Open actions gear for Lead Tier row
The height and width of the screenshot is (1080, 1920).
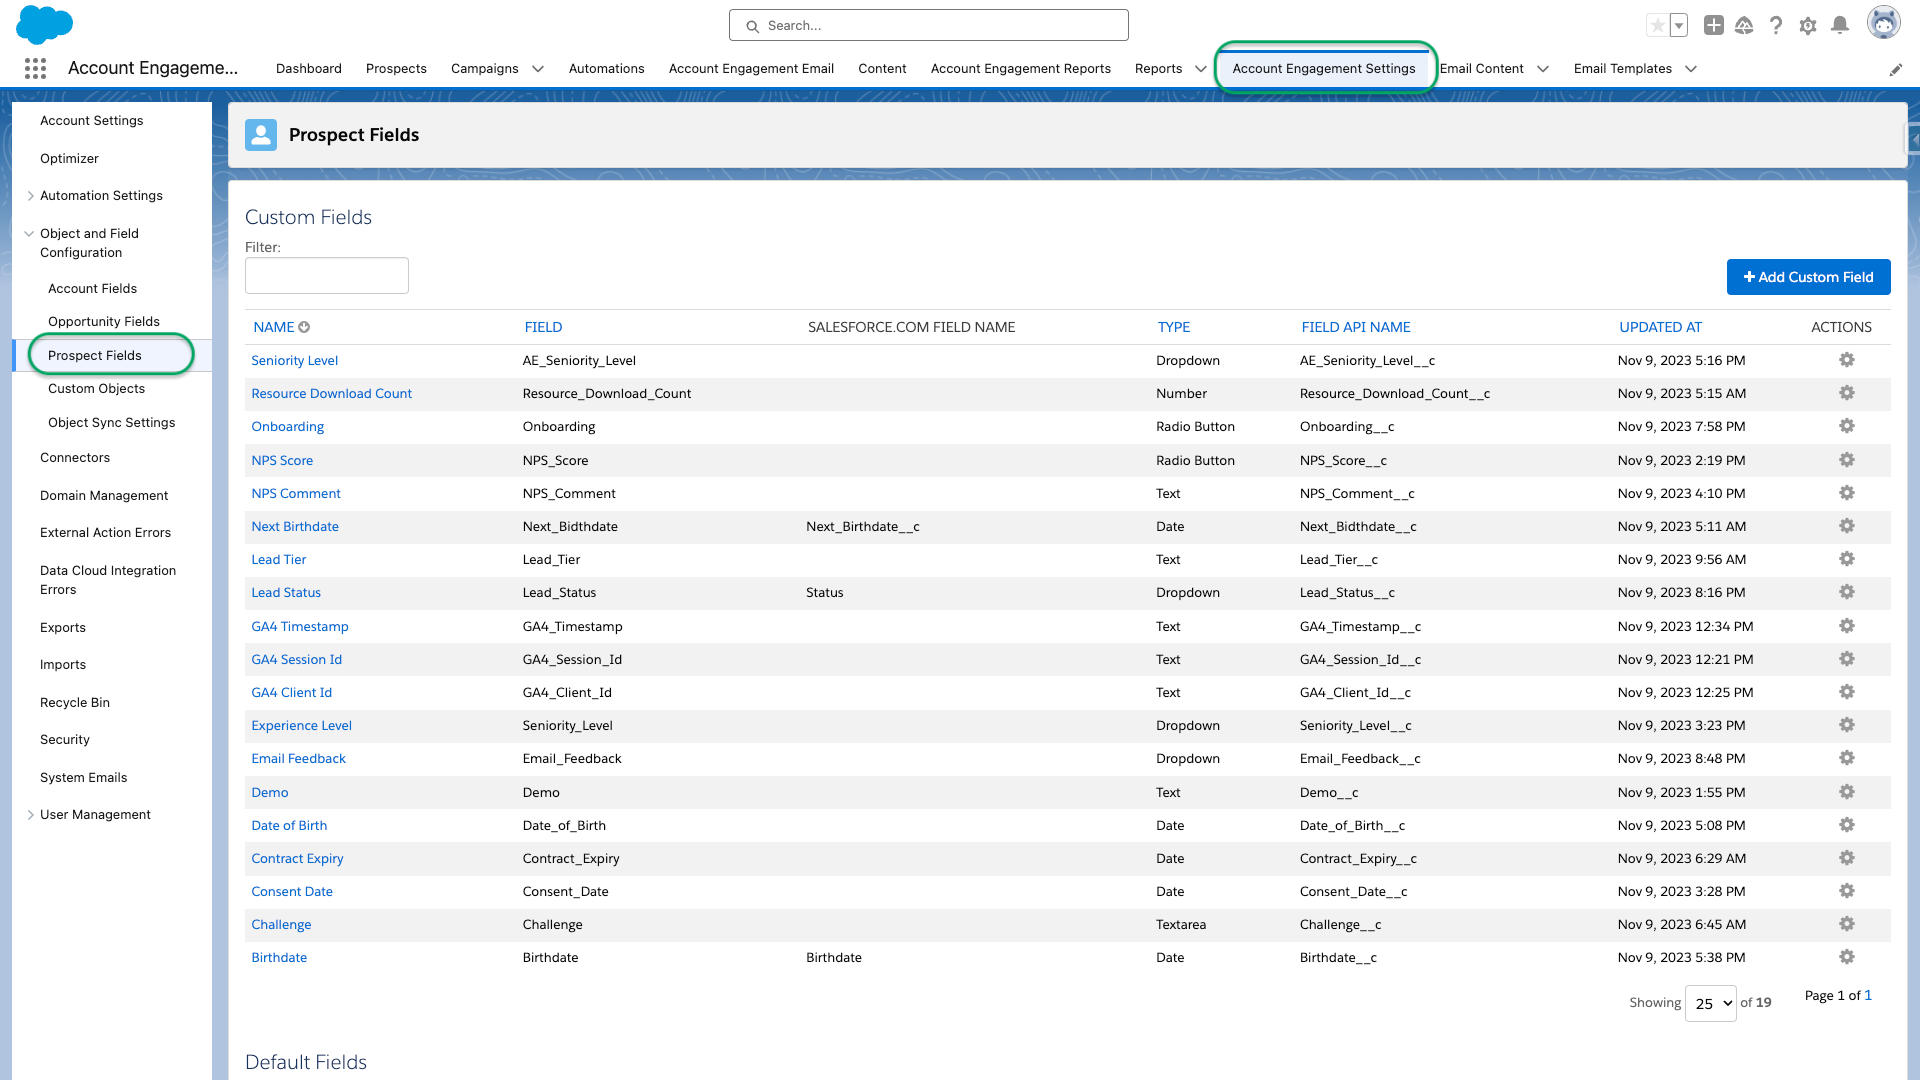click(1847, 559)
